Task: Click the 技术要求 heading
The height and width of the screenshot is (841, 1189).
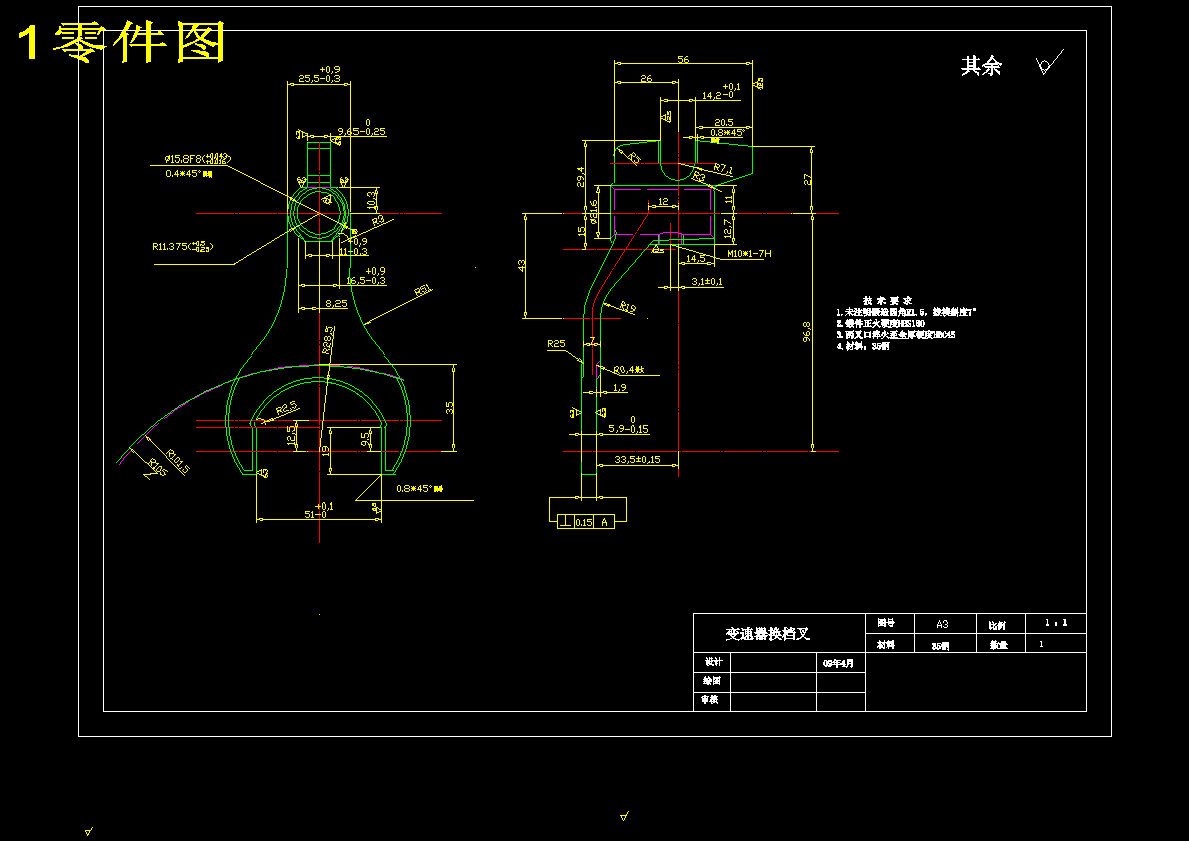Action: 886,300
